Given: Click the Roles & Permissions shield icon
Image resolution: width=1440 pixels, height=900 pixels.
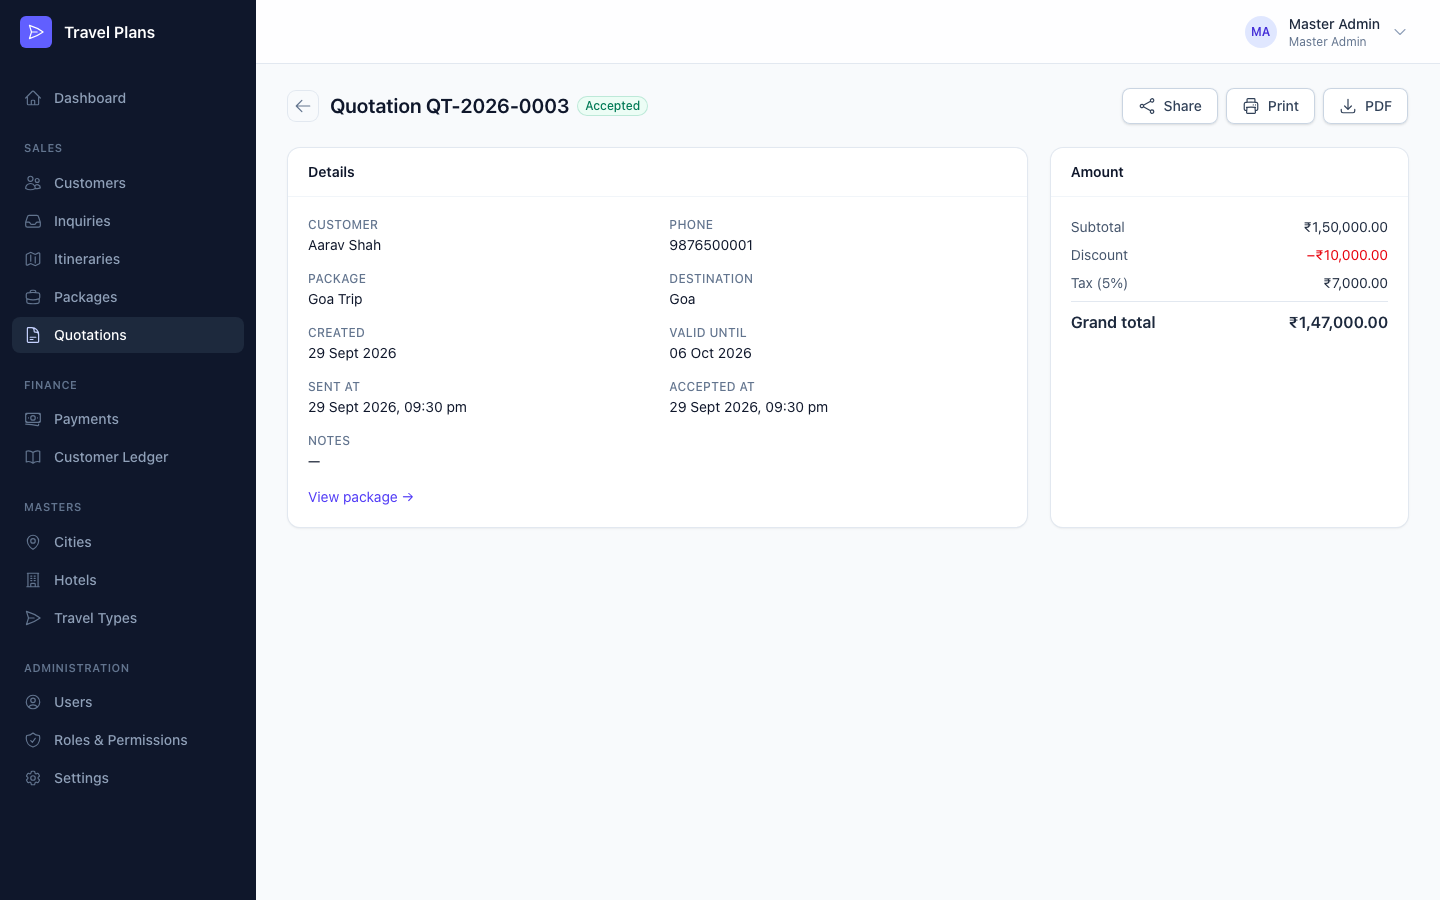Looking at the screenshot, I should (x=33, y=740).
